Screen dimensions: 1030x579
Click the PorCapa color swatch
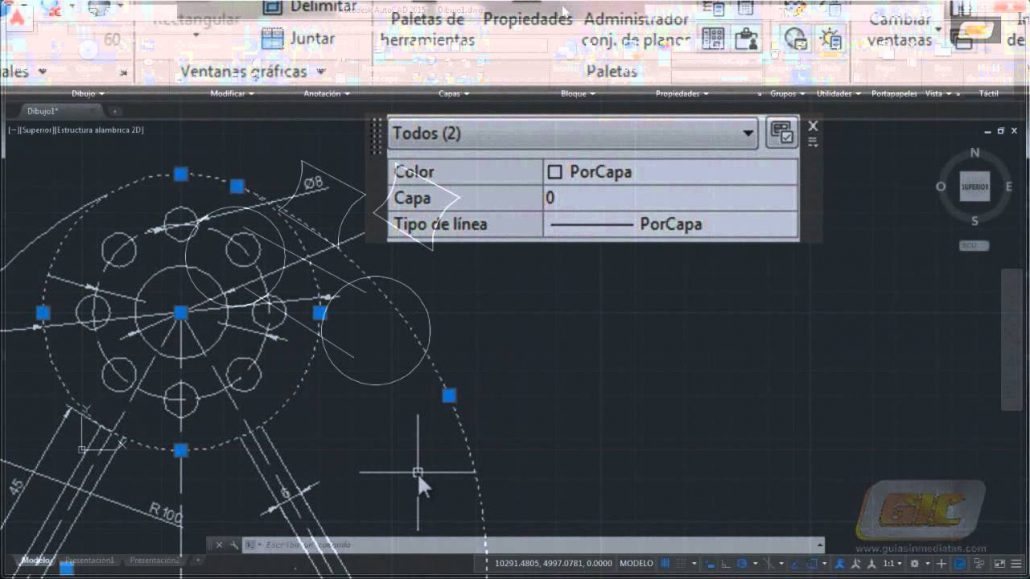555,172
